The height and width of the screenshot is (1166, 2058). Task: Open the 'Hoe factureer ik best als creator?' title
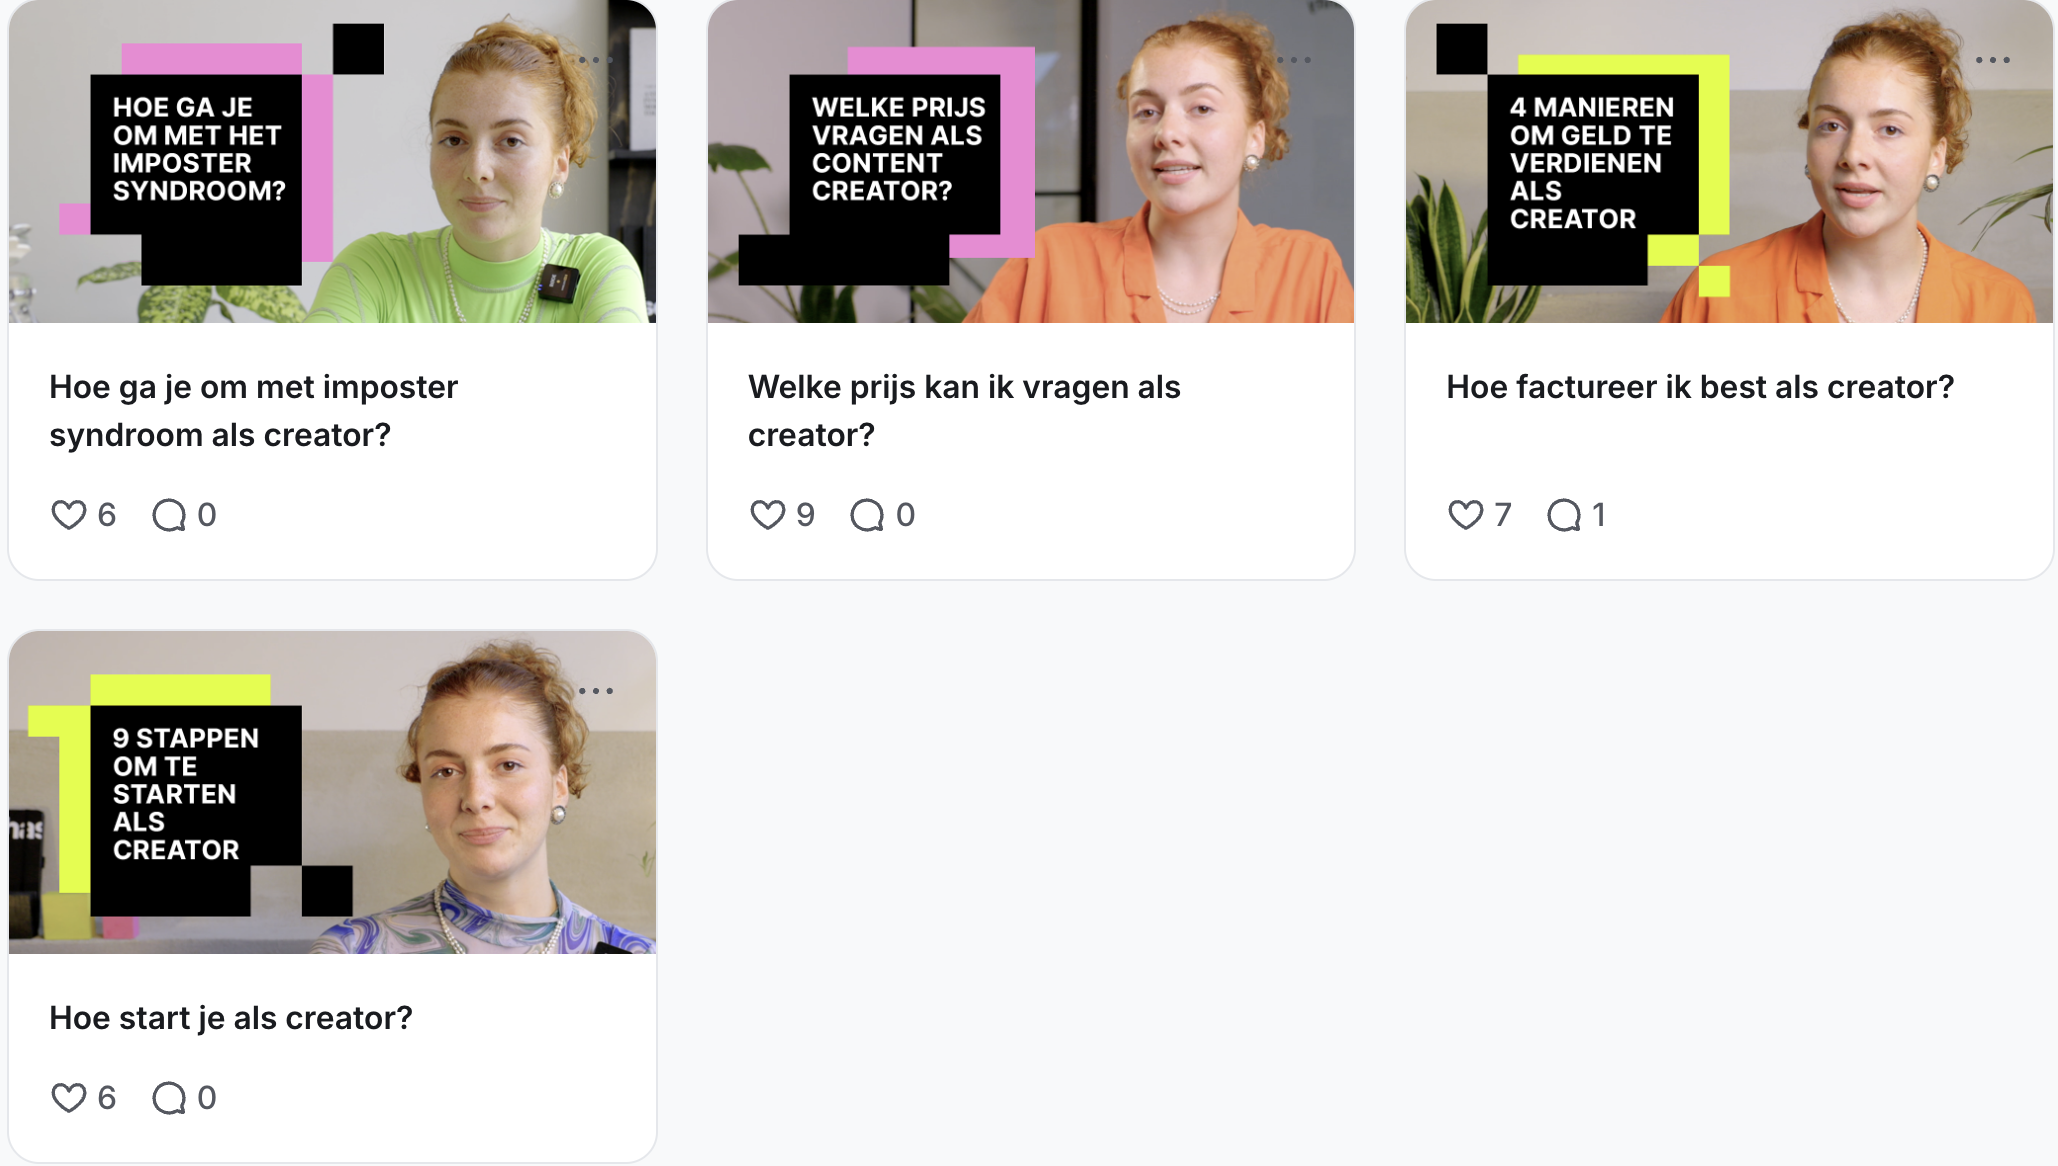[x=1700, y=387]
